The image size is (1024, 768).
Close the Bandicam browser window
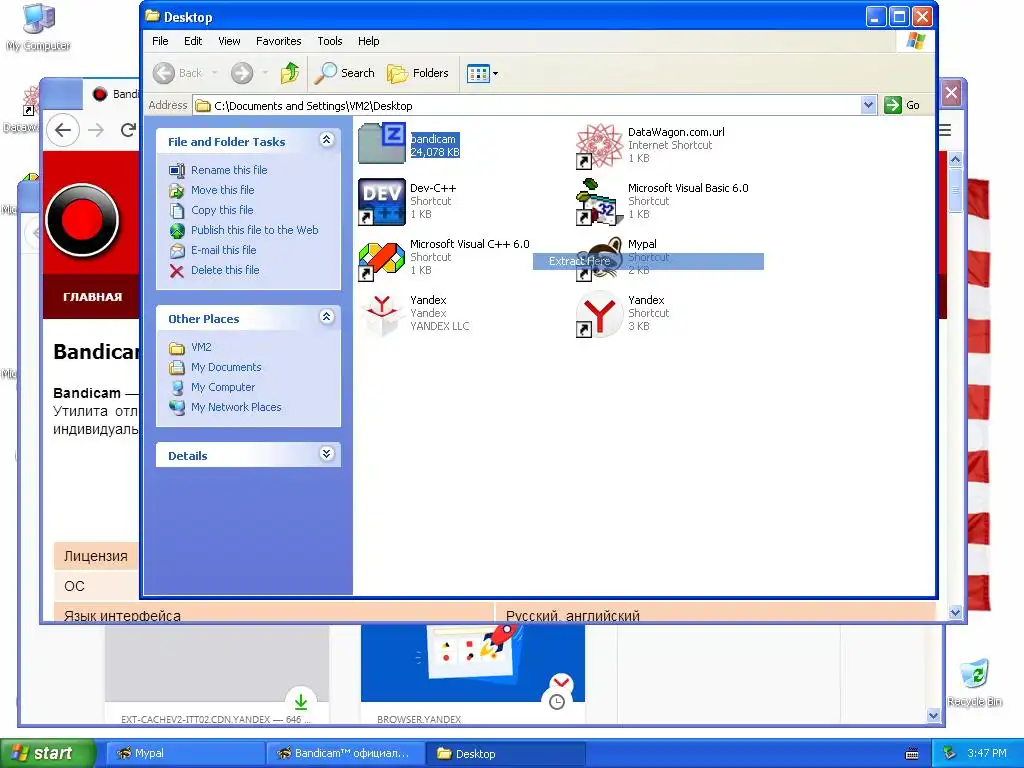[x=952, y=93]
